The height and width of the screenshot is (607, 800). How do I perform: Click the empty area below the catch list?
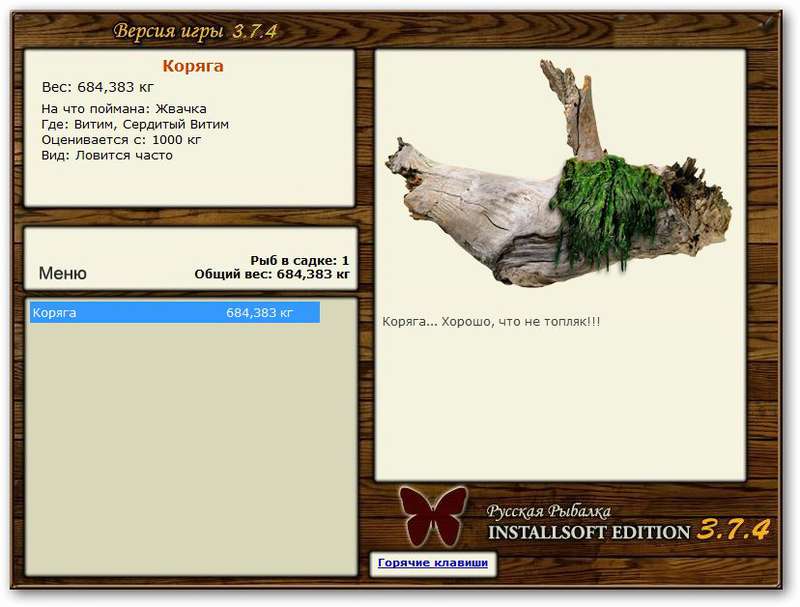pyautogui.click(x=191, y=449)
